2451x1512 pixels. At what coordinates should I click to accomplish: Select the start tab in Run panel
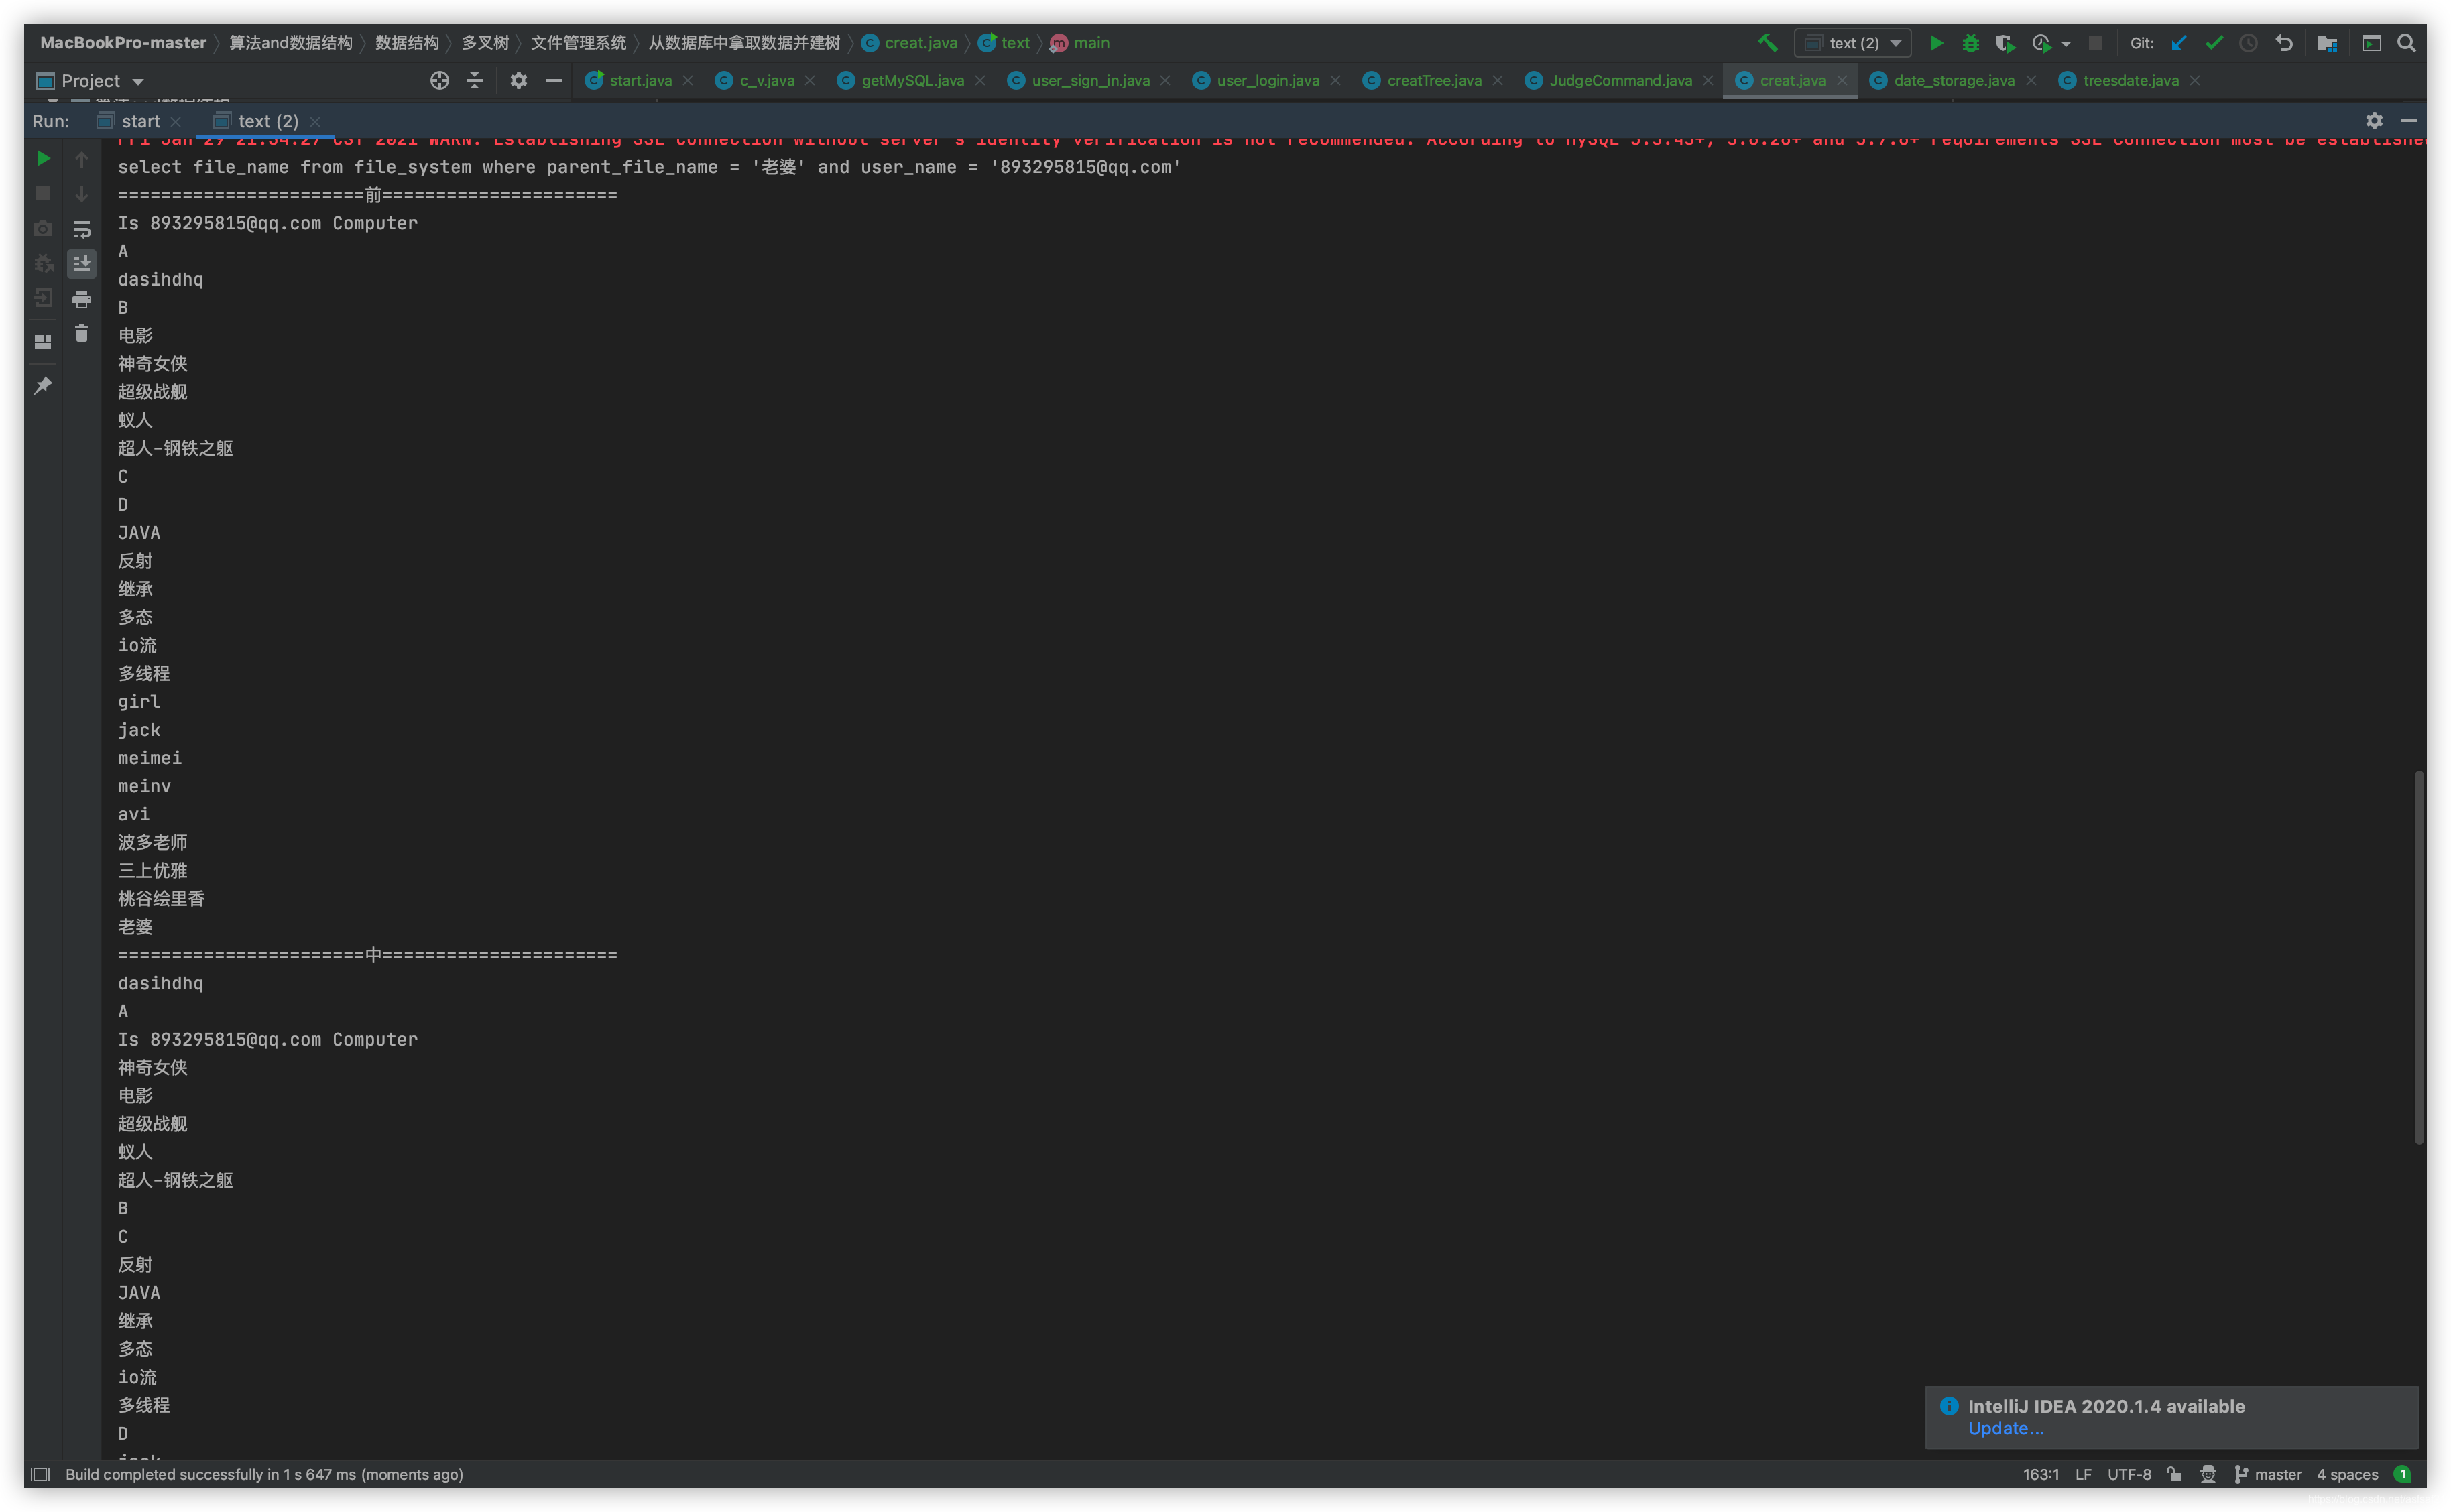140,121
